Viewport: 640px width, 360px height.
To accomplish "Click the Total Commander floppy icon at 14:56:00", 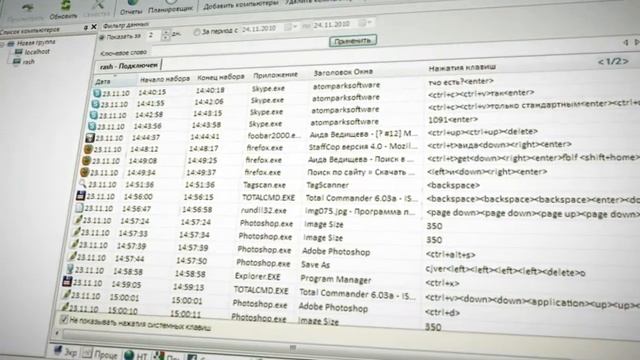I will click(80, 196).
